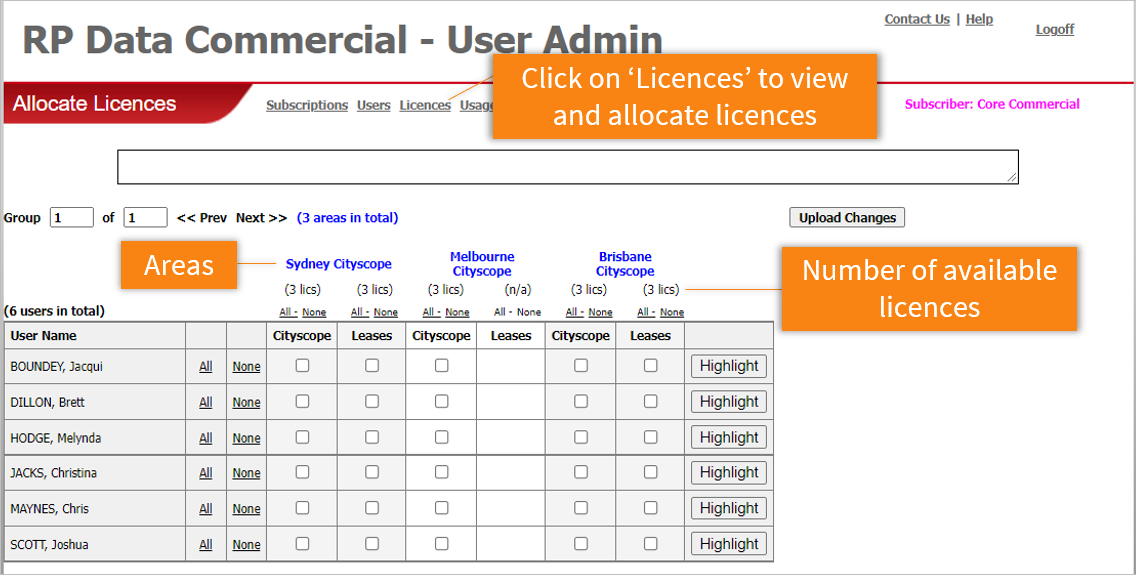This screenshot has height=575, width=1136.
Task: Select All licences for BOUNDEY, Jacqui
Action: [x=206, y=366]
